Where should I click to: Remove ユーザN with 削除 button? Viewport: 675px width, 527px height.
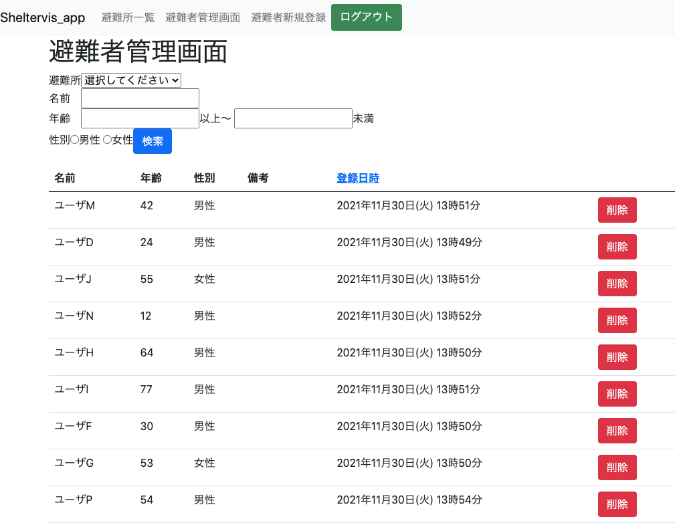pos(617,320)
